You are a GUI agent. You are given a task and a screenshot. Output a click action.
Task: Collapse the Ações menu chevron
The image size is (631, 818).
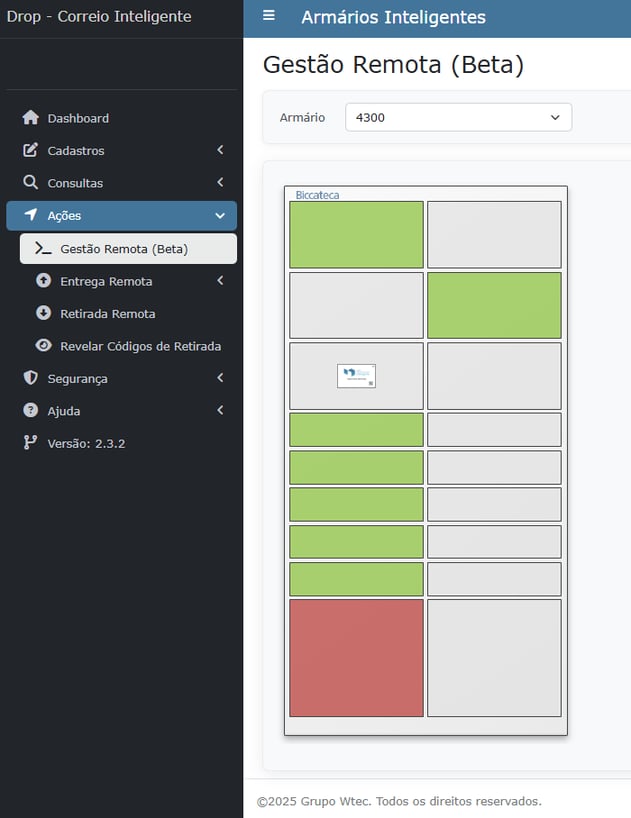pyautogui.click(x=220, y=216)
